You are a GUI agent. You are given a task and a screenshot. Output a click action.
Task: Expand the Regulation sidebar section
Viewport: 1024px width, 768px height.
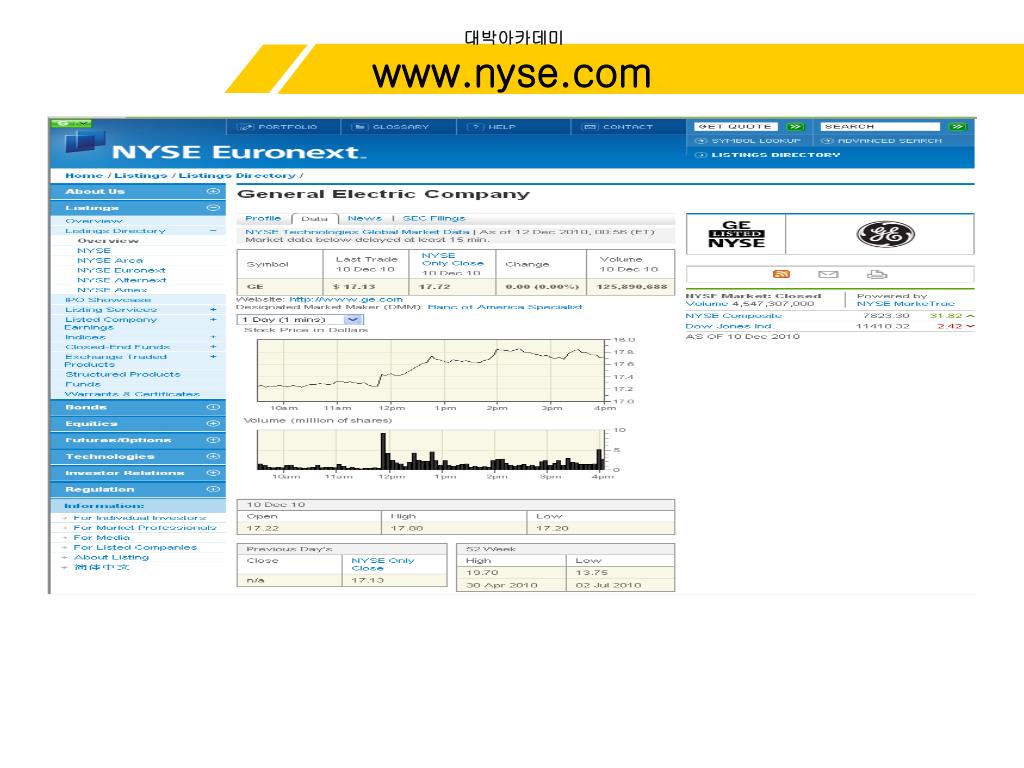pyautogui.click(x=213, y=488)
